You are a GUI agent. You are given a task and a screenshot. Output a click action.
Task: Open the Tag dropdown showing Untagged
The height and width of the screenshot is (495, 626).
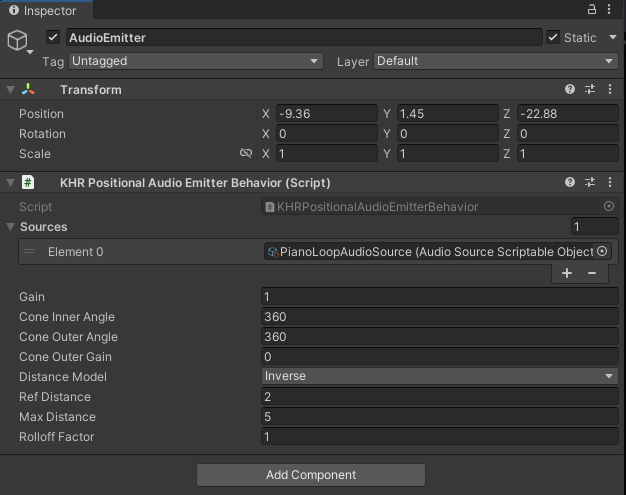click(195, 61)
